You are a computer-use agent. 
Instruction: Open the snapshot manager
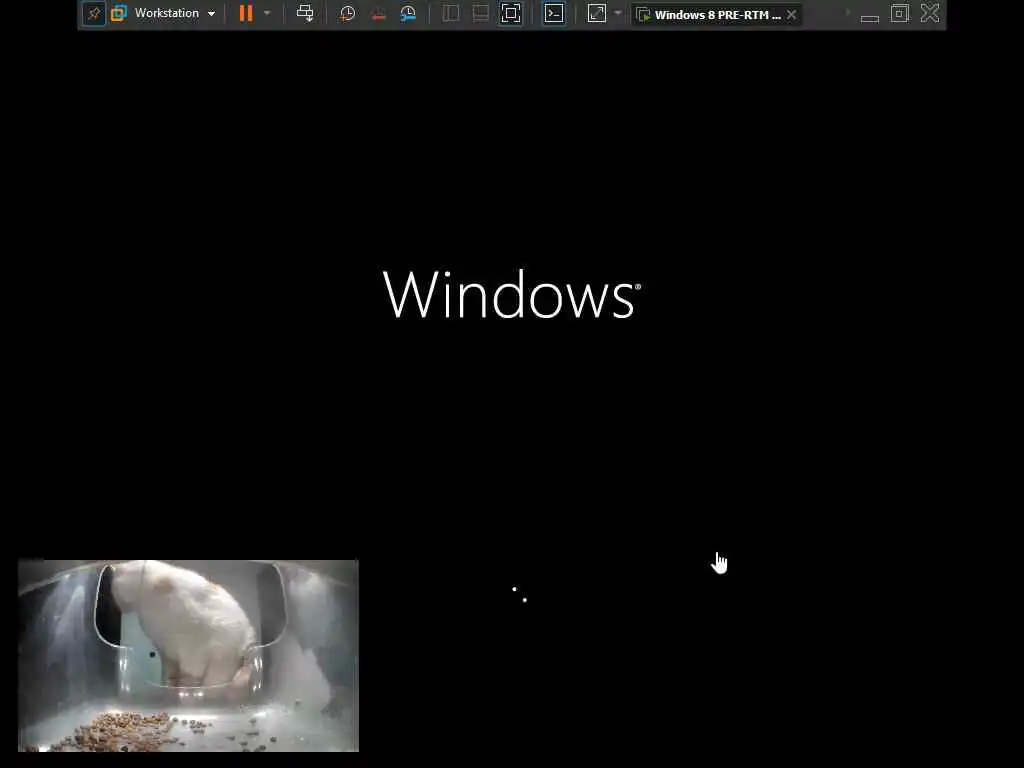(x=408, y=14)
